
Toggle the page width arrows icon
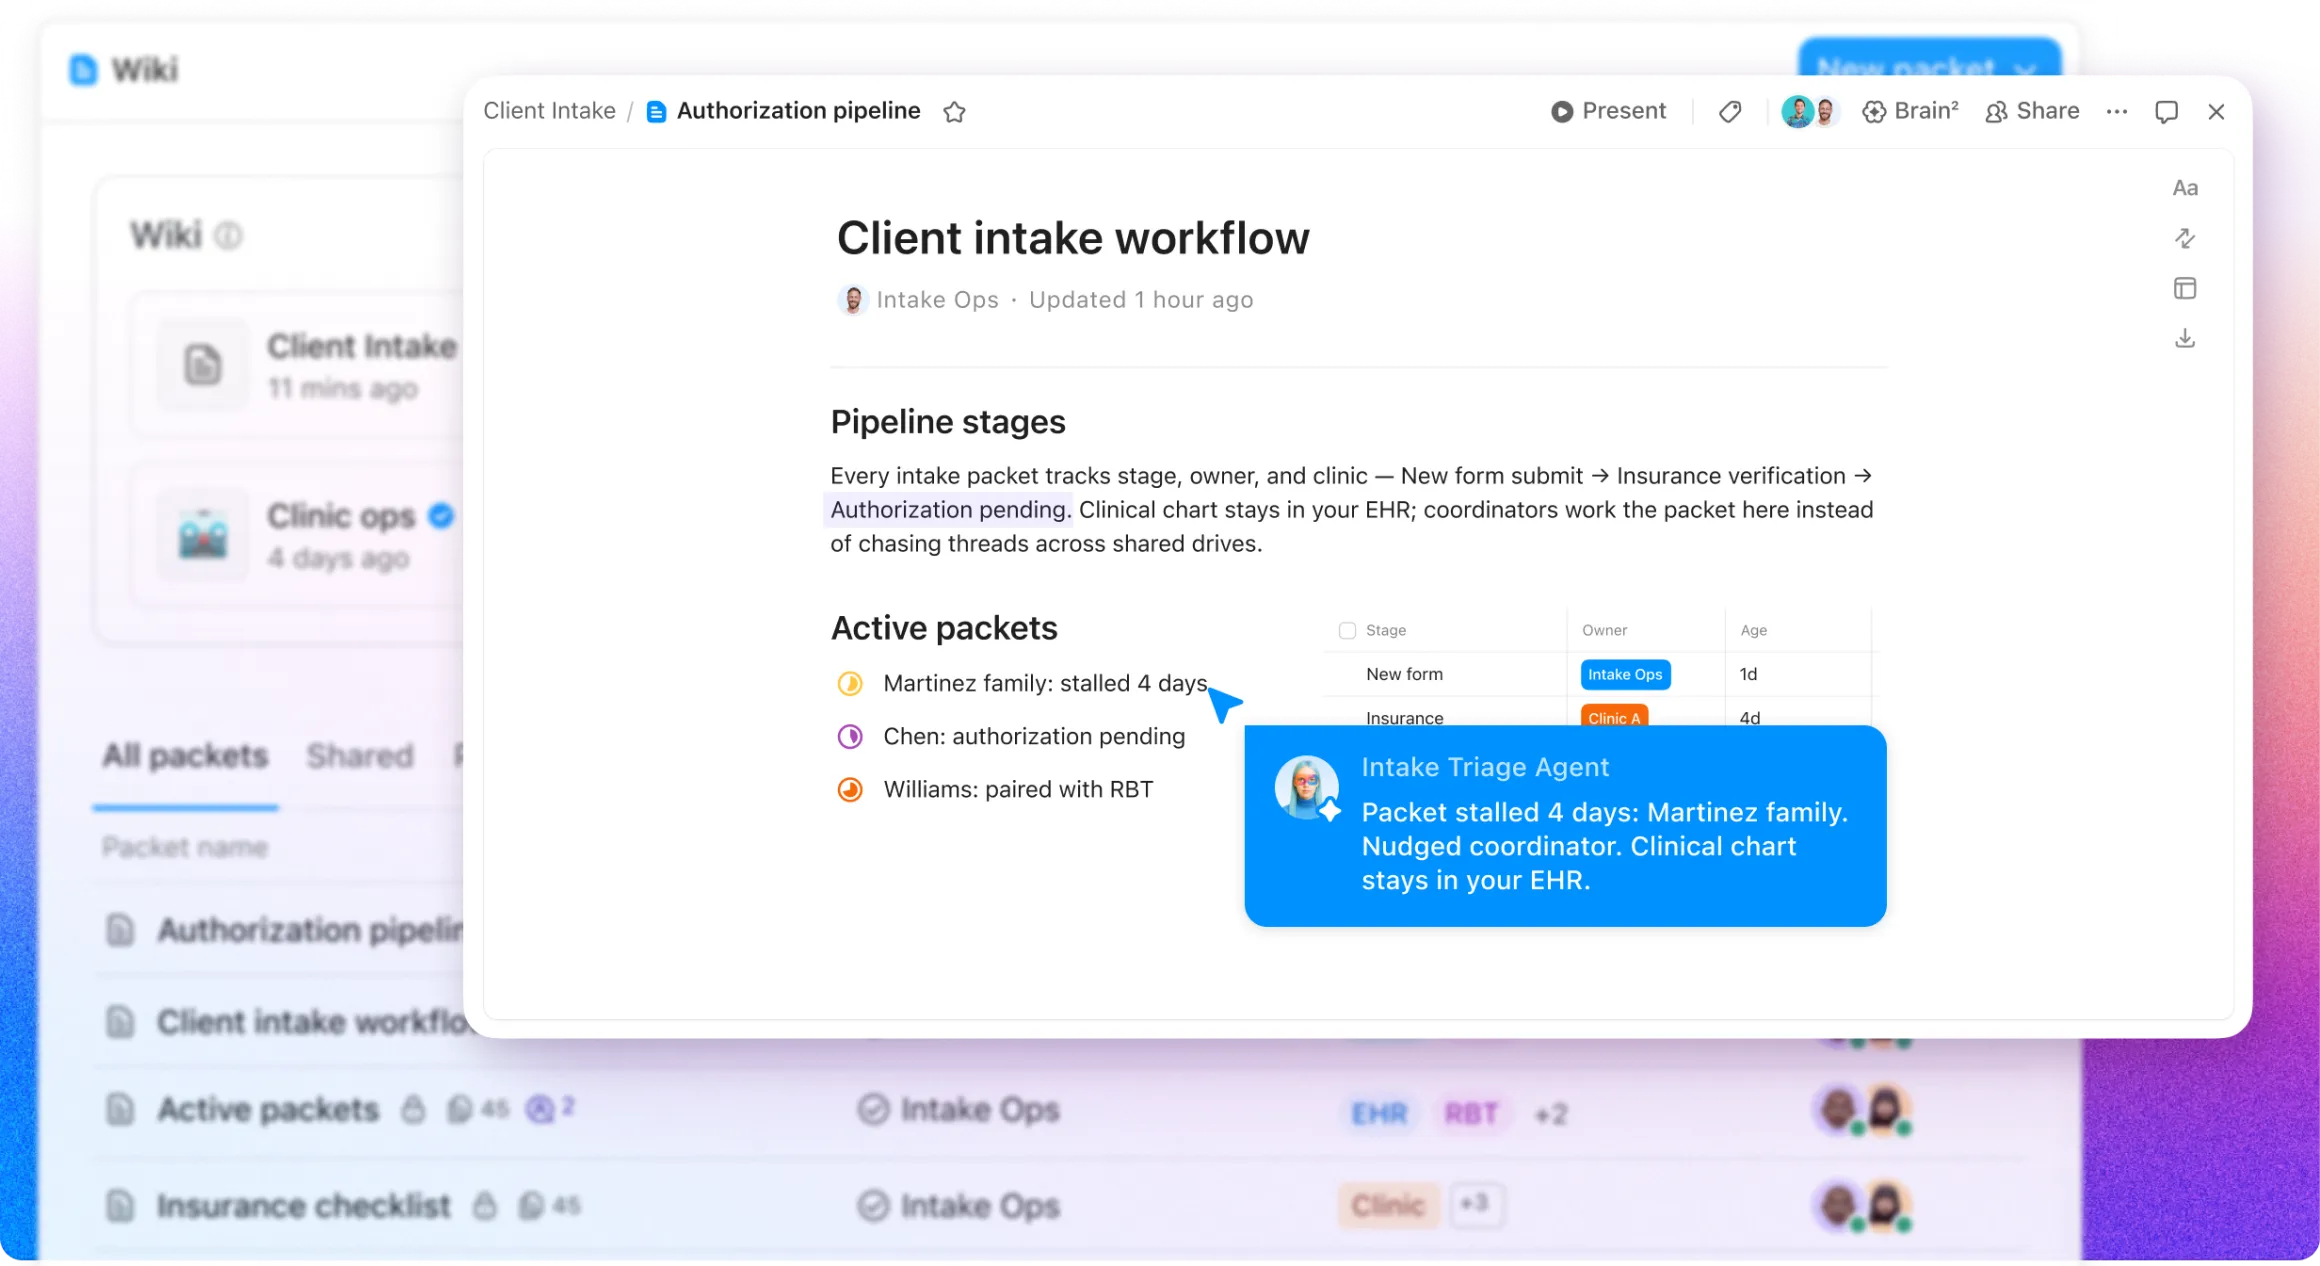(2185, 238)
